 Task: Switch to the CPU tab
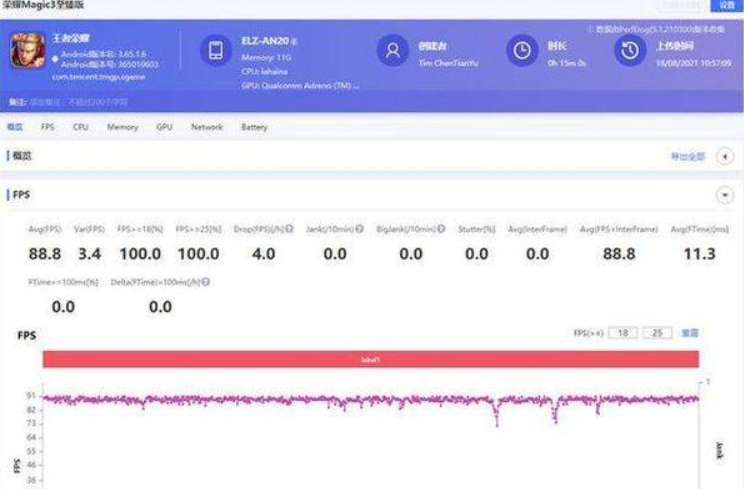[x=81, y=127]
